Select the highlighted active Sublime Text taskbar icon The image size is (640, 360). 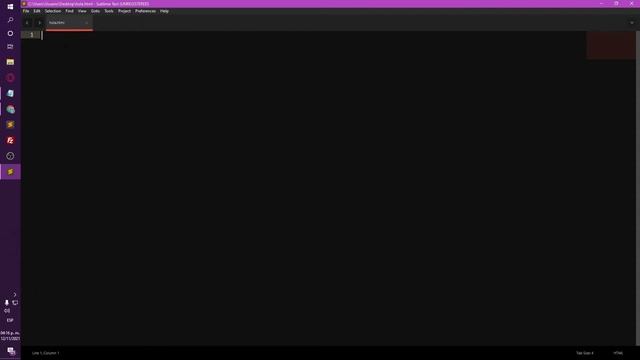click(x=10, y=172)
